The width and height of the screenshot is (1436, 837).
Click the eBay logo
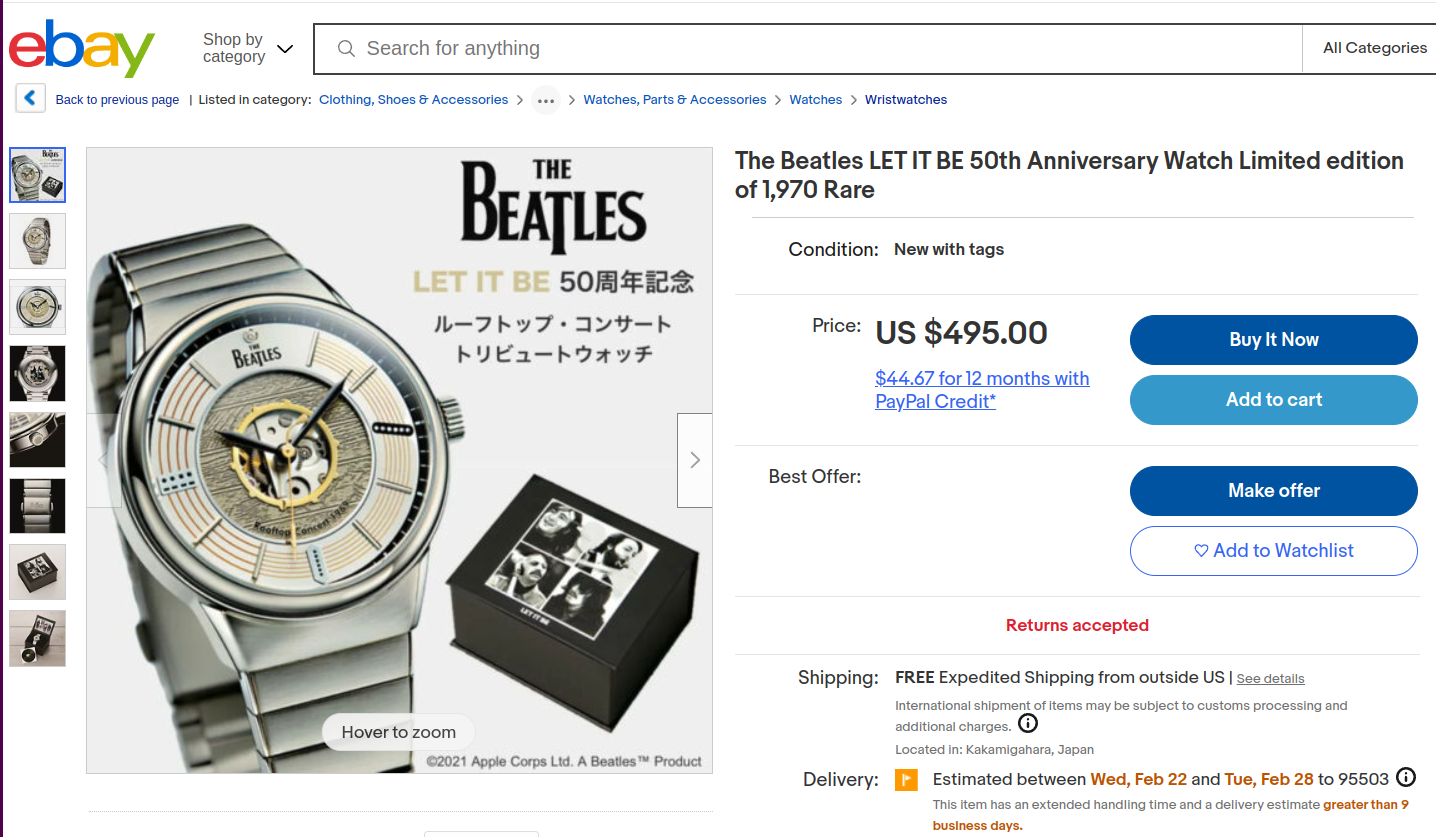82,48
